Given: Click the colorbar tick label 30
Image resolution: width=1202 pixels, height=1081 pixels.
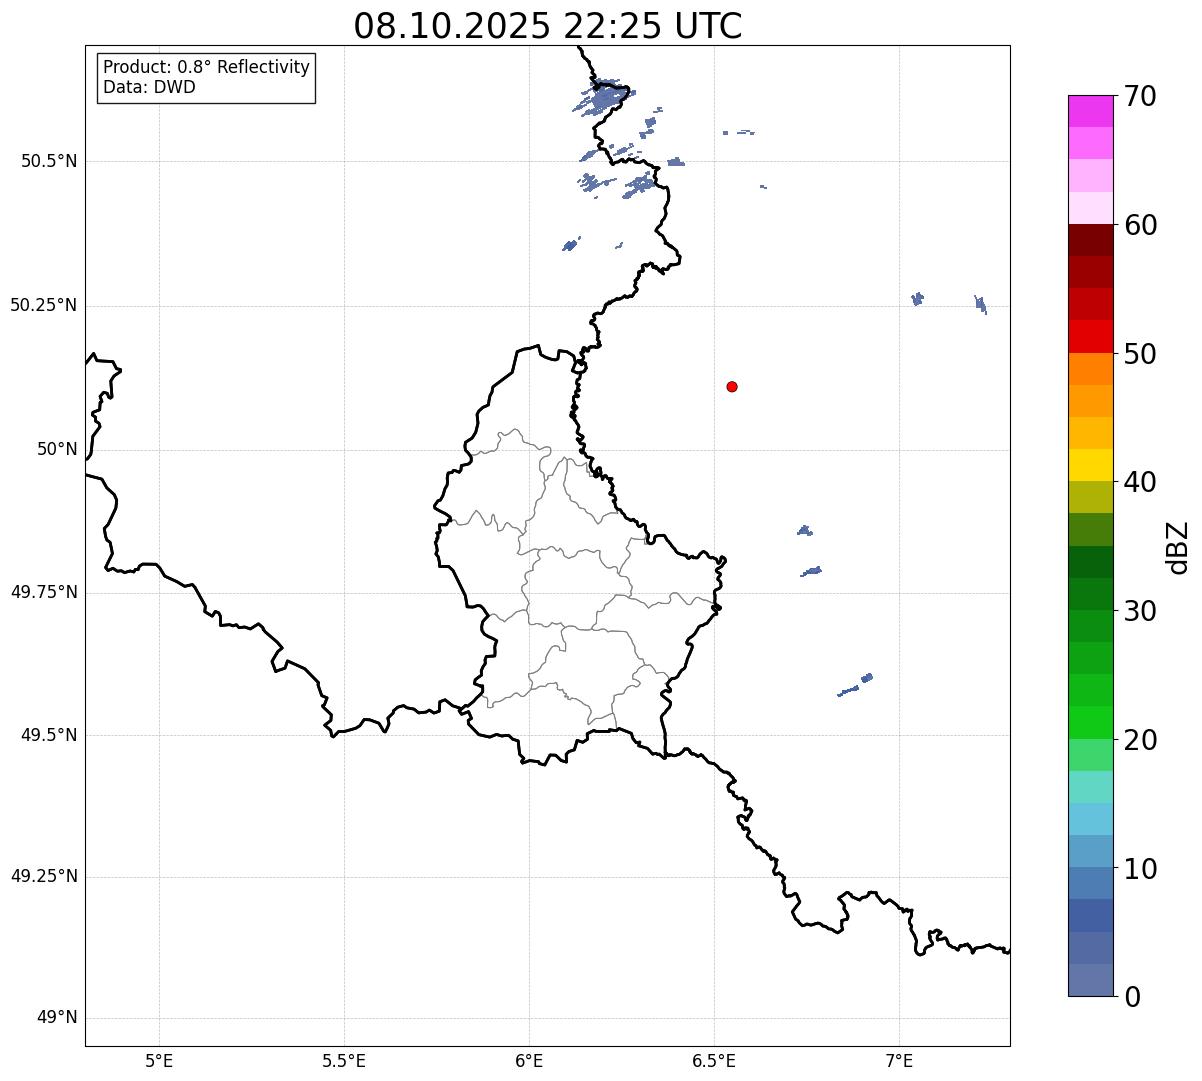Looking at the screenshot, I should pyautogui.click(x=1140, y=611).
